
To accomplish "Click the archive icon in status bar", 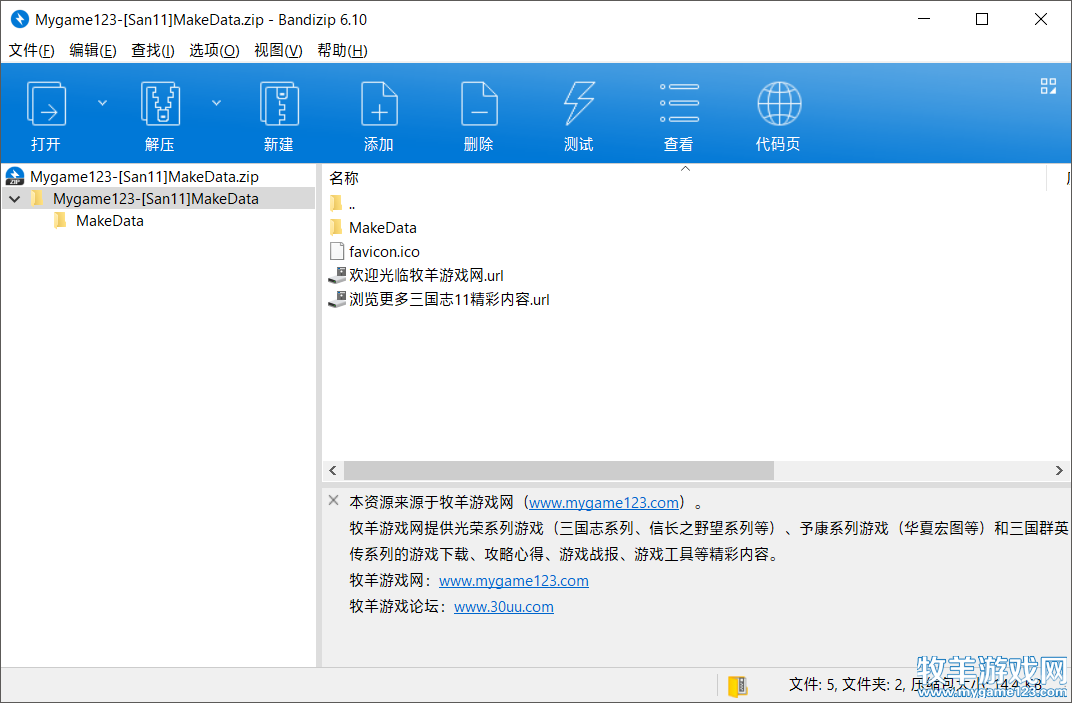I will (x=737, y=686).
